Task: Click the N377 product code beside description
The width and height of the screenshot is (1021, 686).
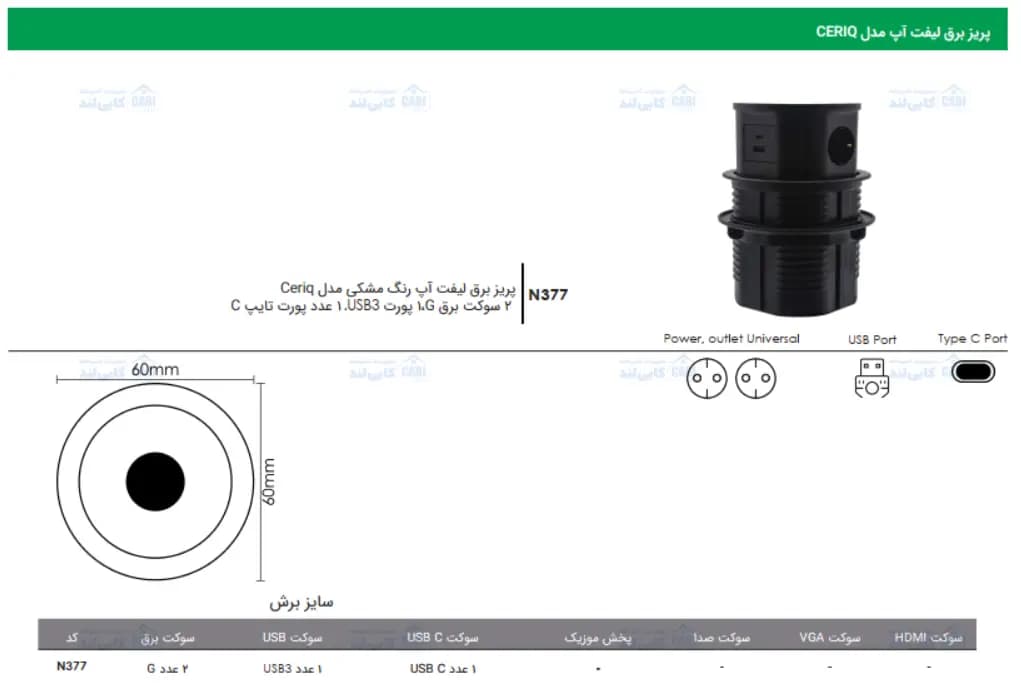Action: 548,295
